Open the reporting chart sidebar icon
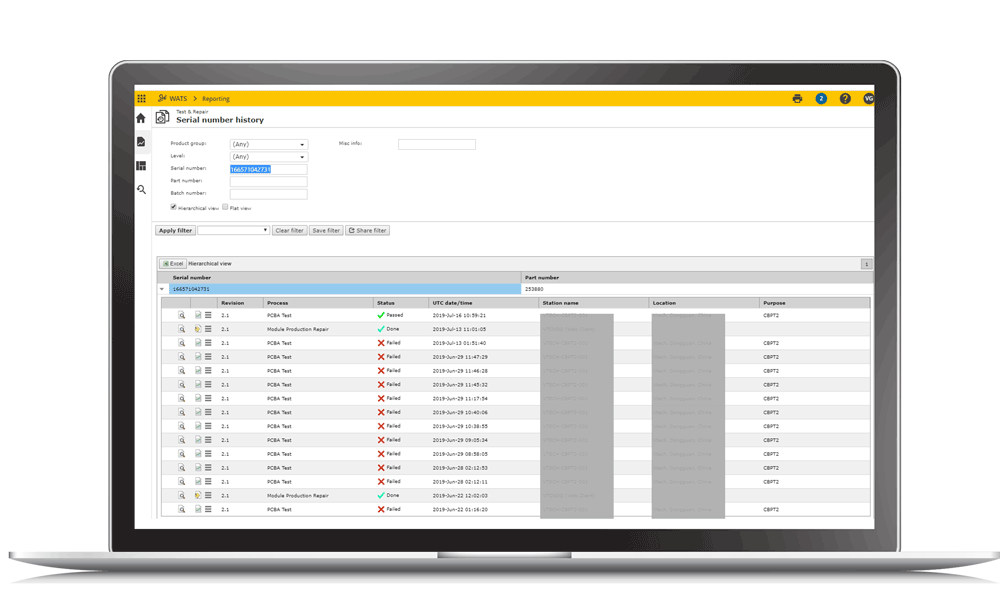The height and width of the screenshot is (613, 1000). pyautogui.click(x=141, y=142)
